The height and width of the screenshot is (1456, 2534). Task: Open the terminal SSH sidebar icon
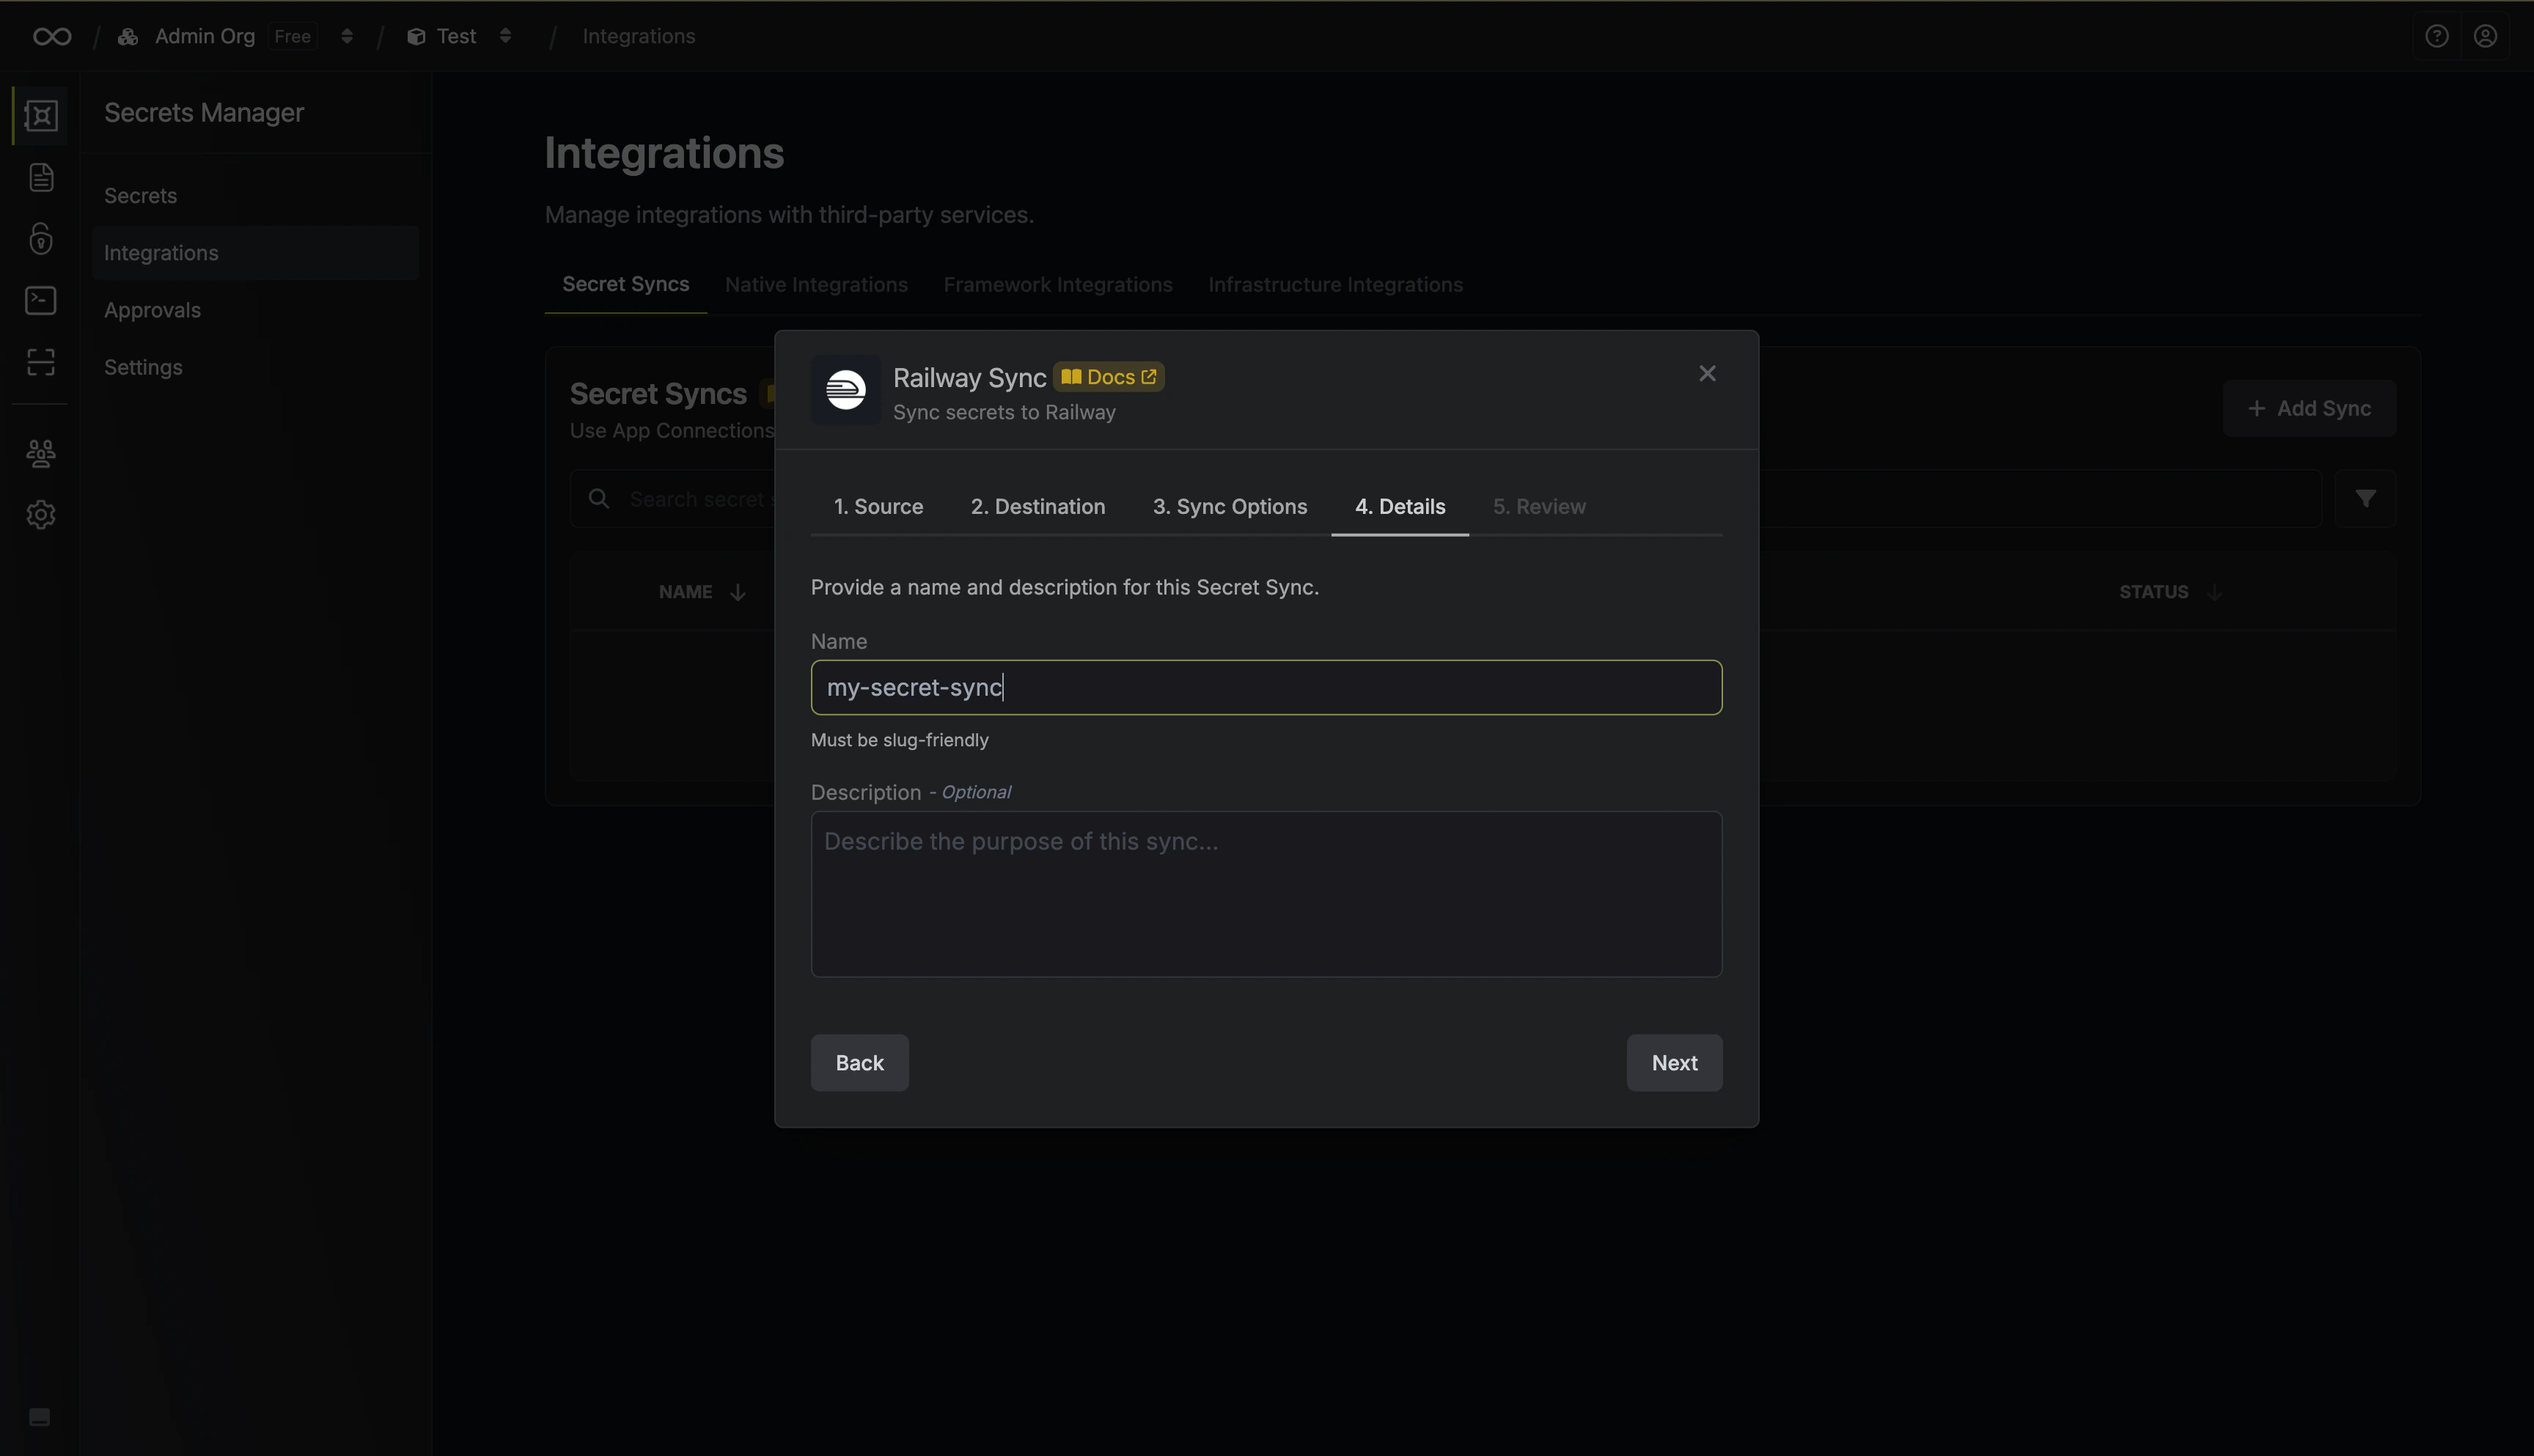[41, 301]
